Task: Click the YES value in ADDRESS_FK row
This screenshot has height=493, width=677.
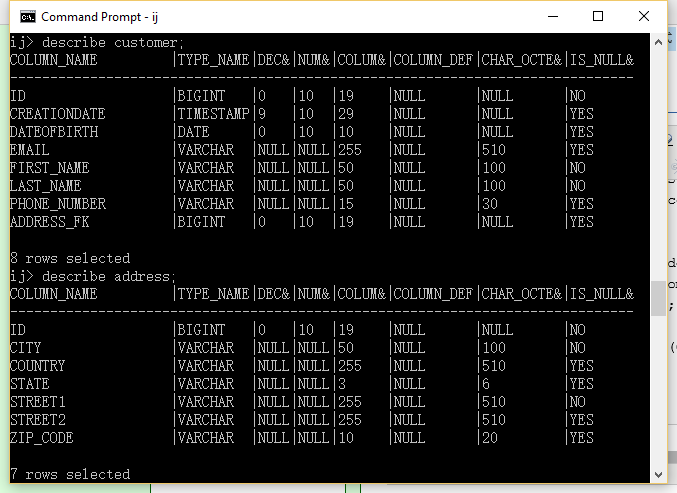Action: 582,222
